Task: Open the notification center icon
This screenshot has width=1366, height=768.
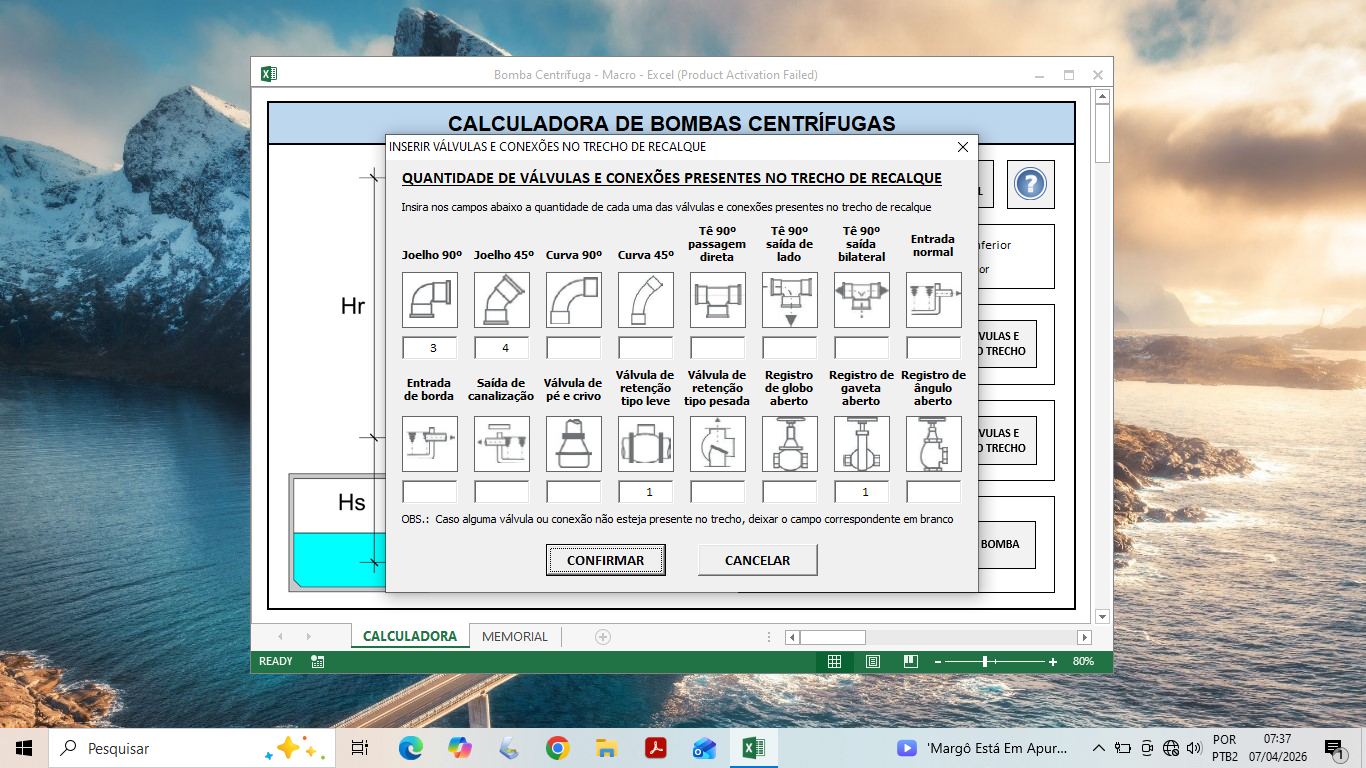Action: click(1334, 748)
